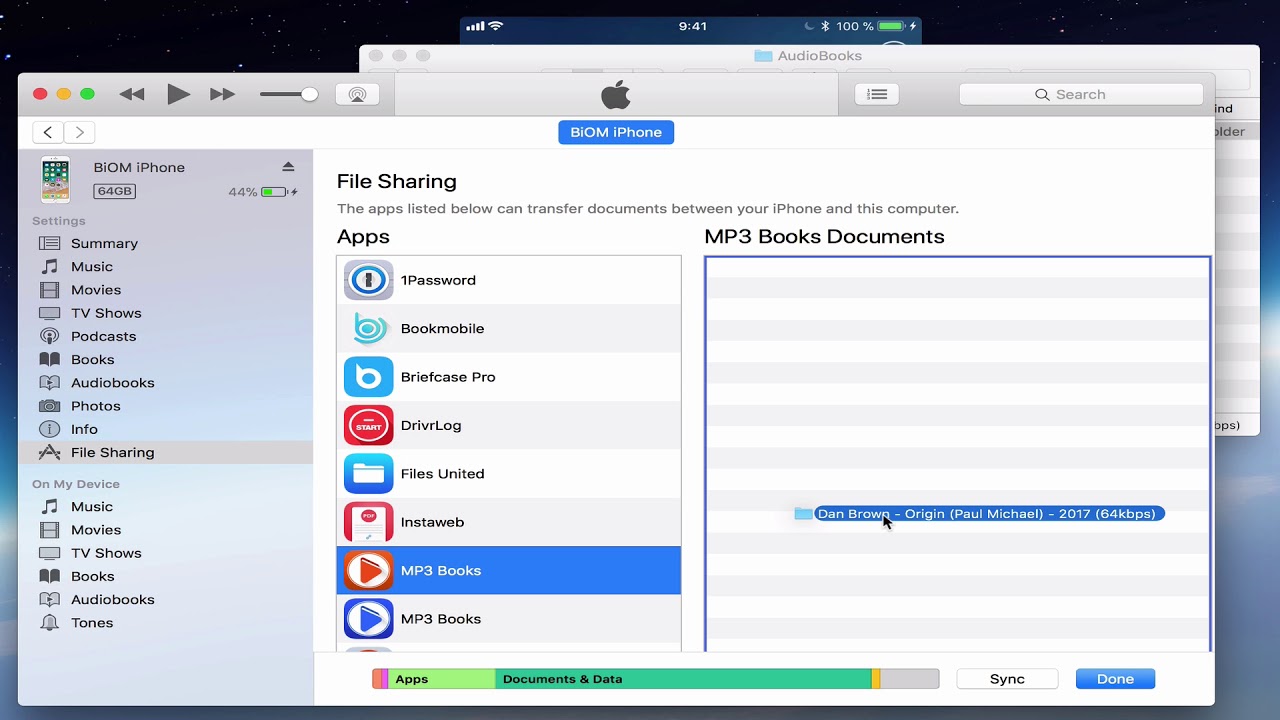Image resolution: width=1280 pixels, height=720 pixels.
Task: Select the 1Password app
Action: [509, 280]
